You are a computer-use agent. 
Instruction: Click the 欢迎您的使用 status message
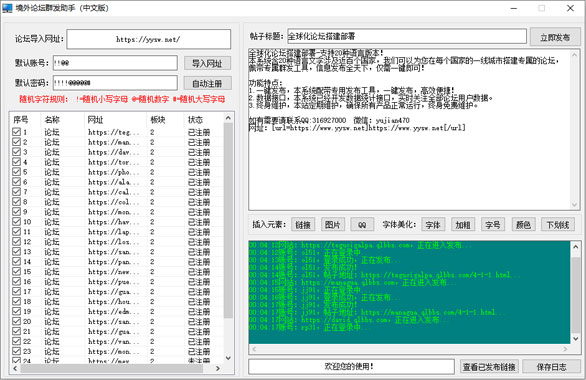tap(349, 366)
